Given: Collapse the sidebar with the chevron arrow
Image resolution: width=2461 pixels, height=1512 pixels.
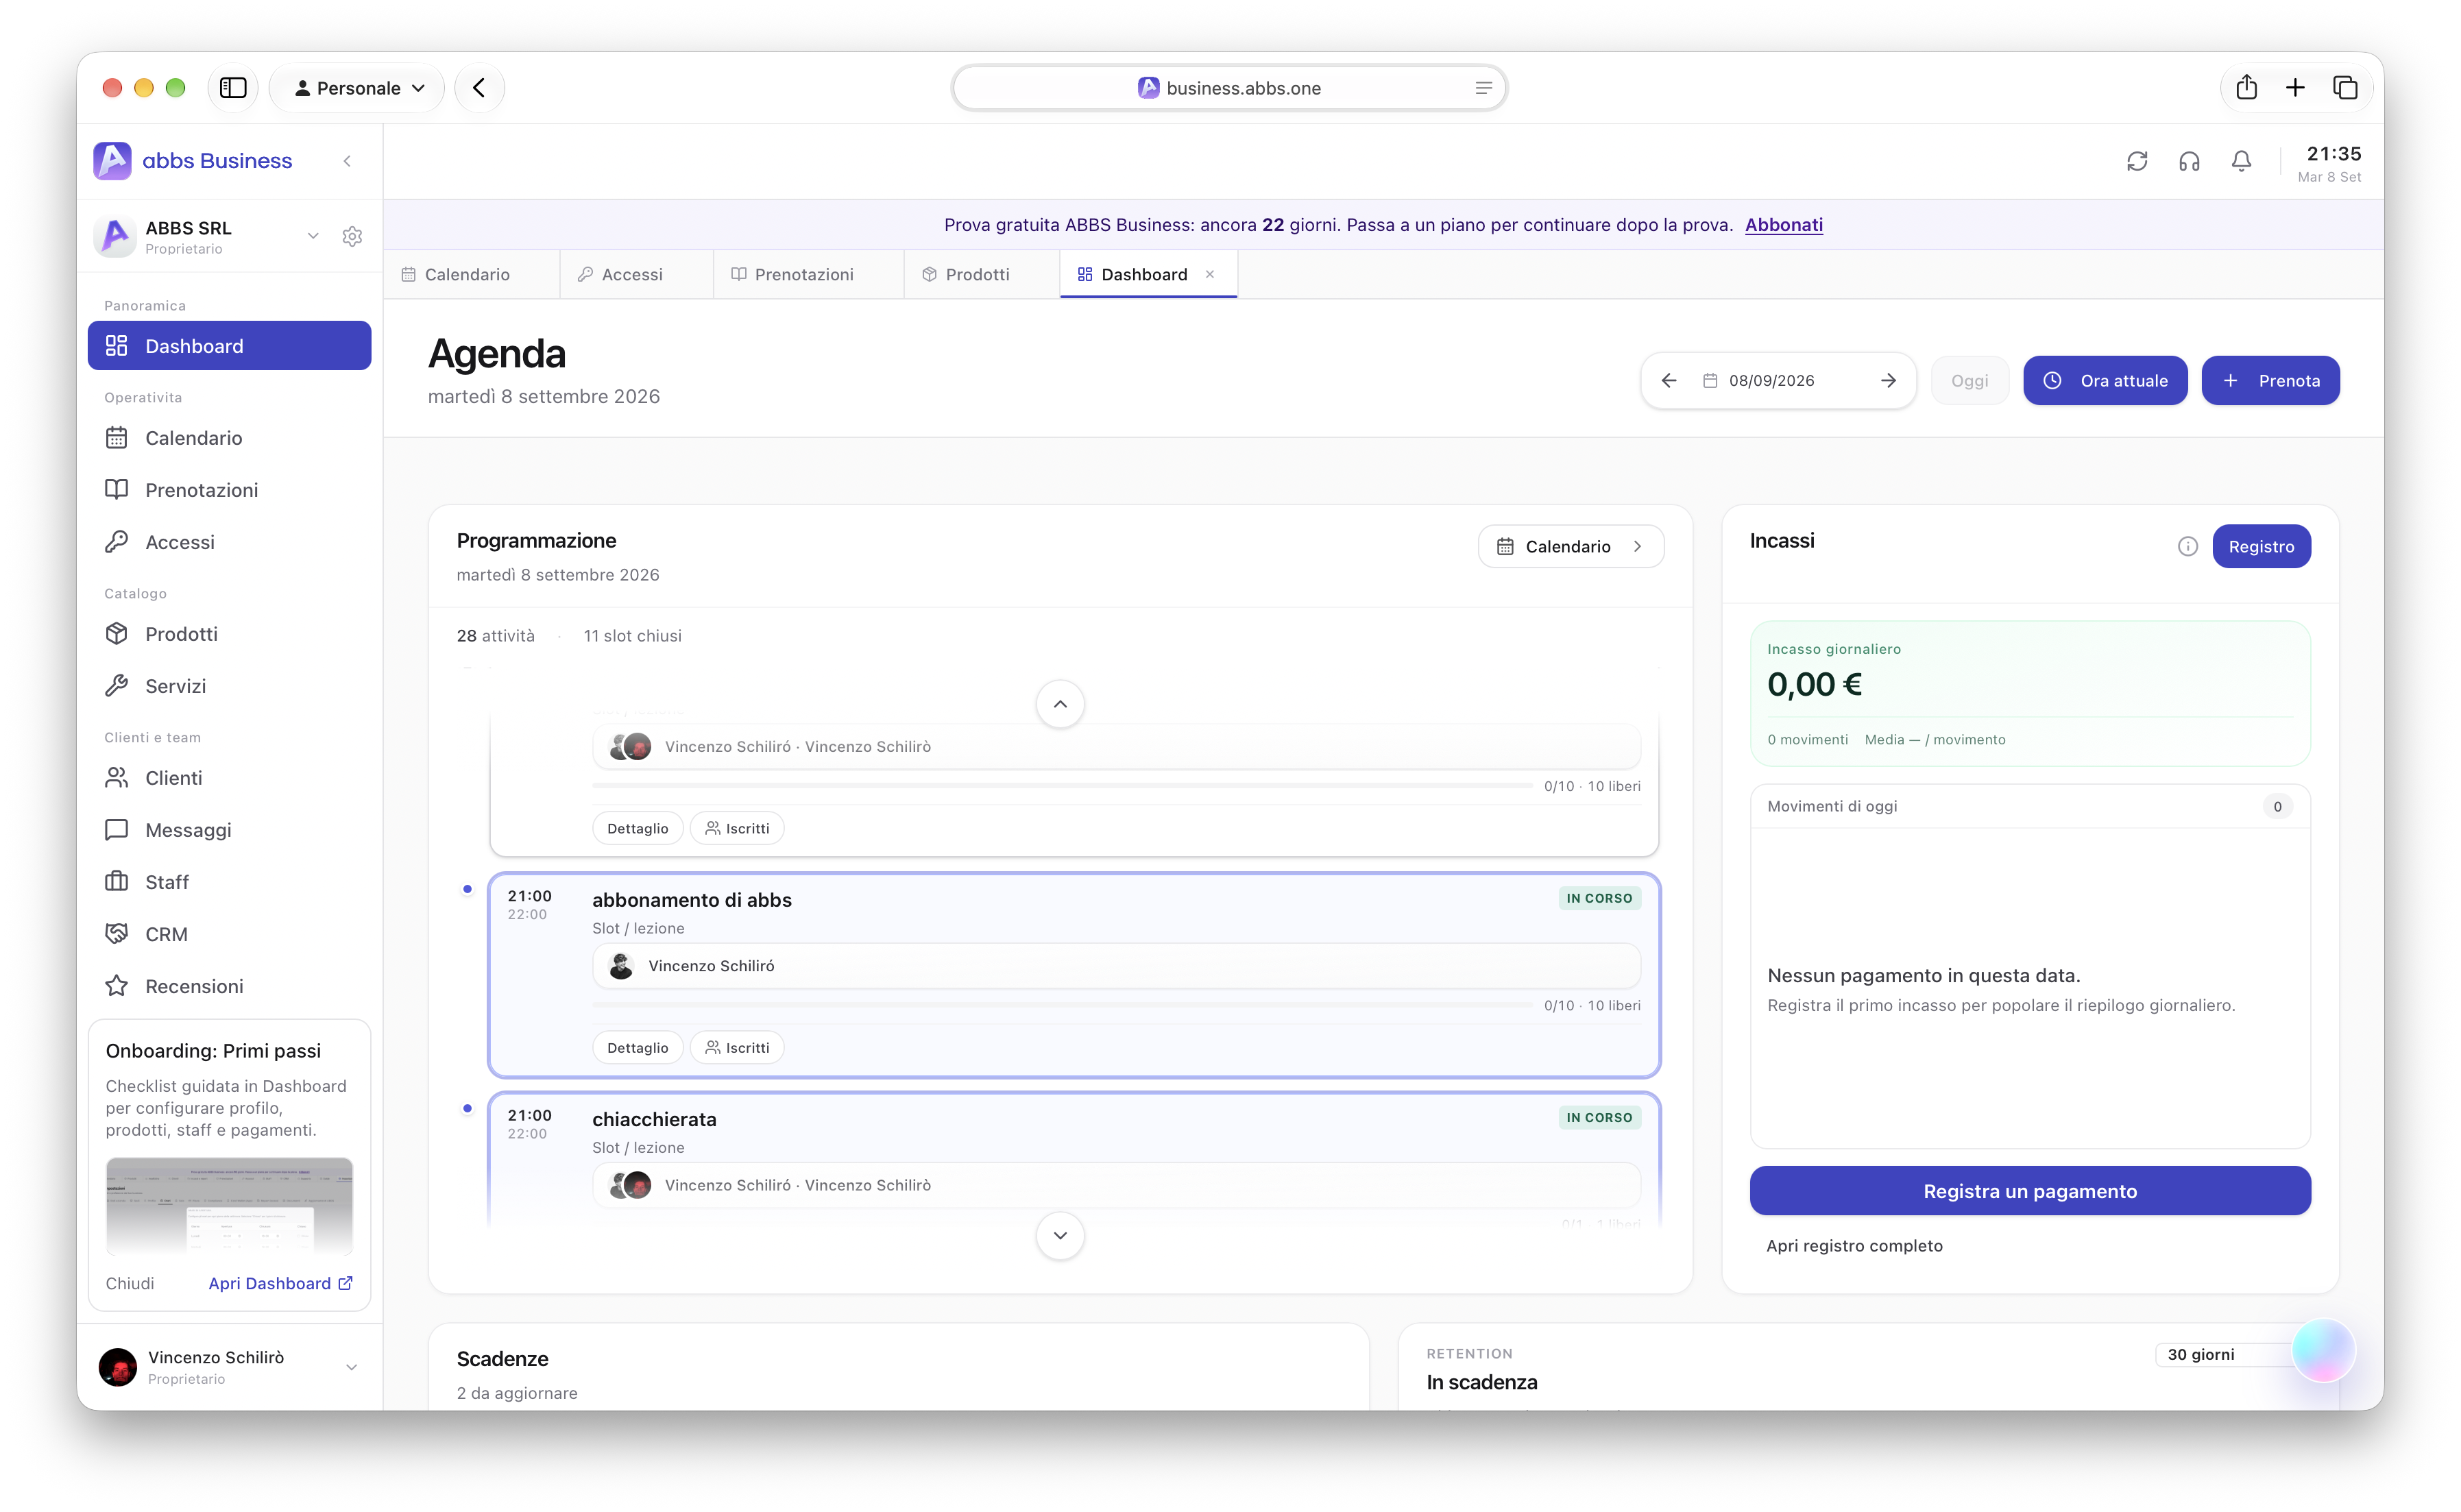Looking at the screenshot, I should coord(347,161).
